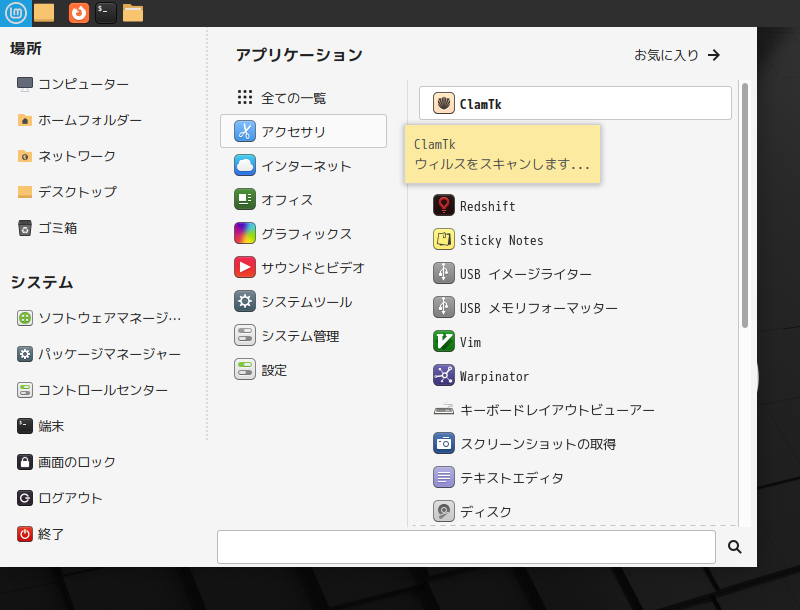Select the システムツール category
This screenshot has height=610, width=800.
coord(303,301)
